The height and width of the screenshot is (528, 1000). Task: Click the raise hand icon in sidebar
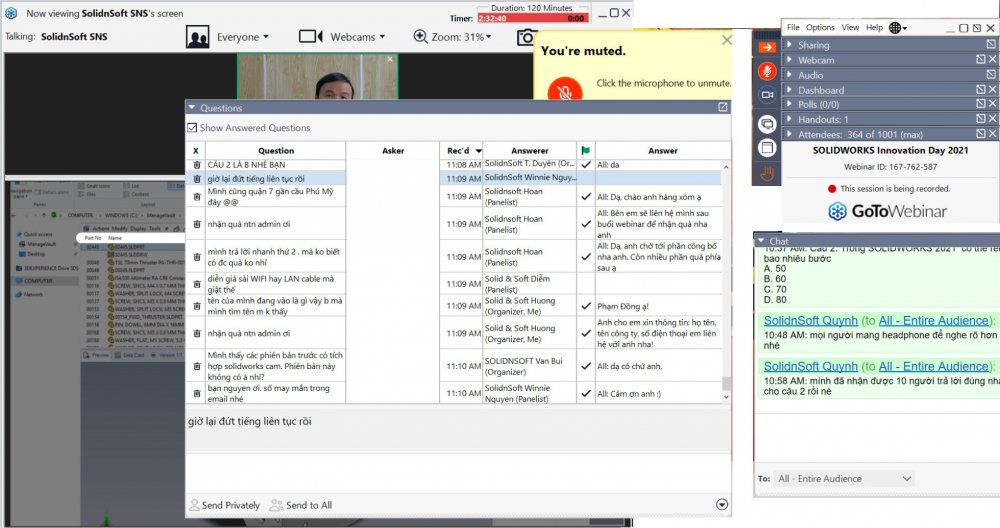pyautogui.click(x=767, y=173)
